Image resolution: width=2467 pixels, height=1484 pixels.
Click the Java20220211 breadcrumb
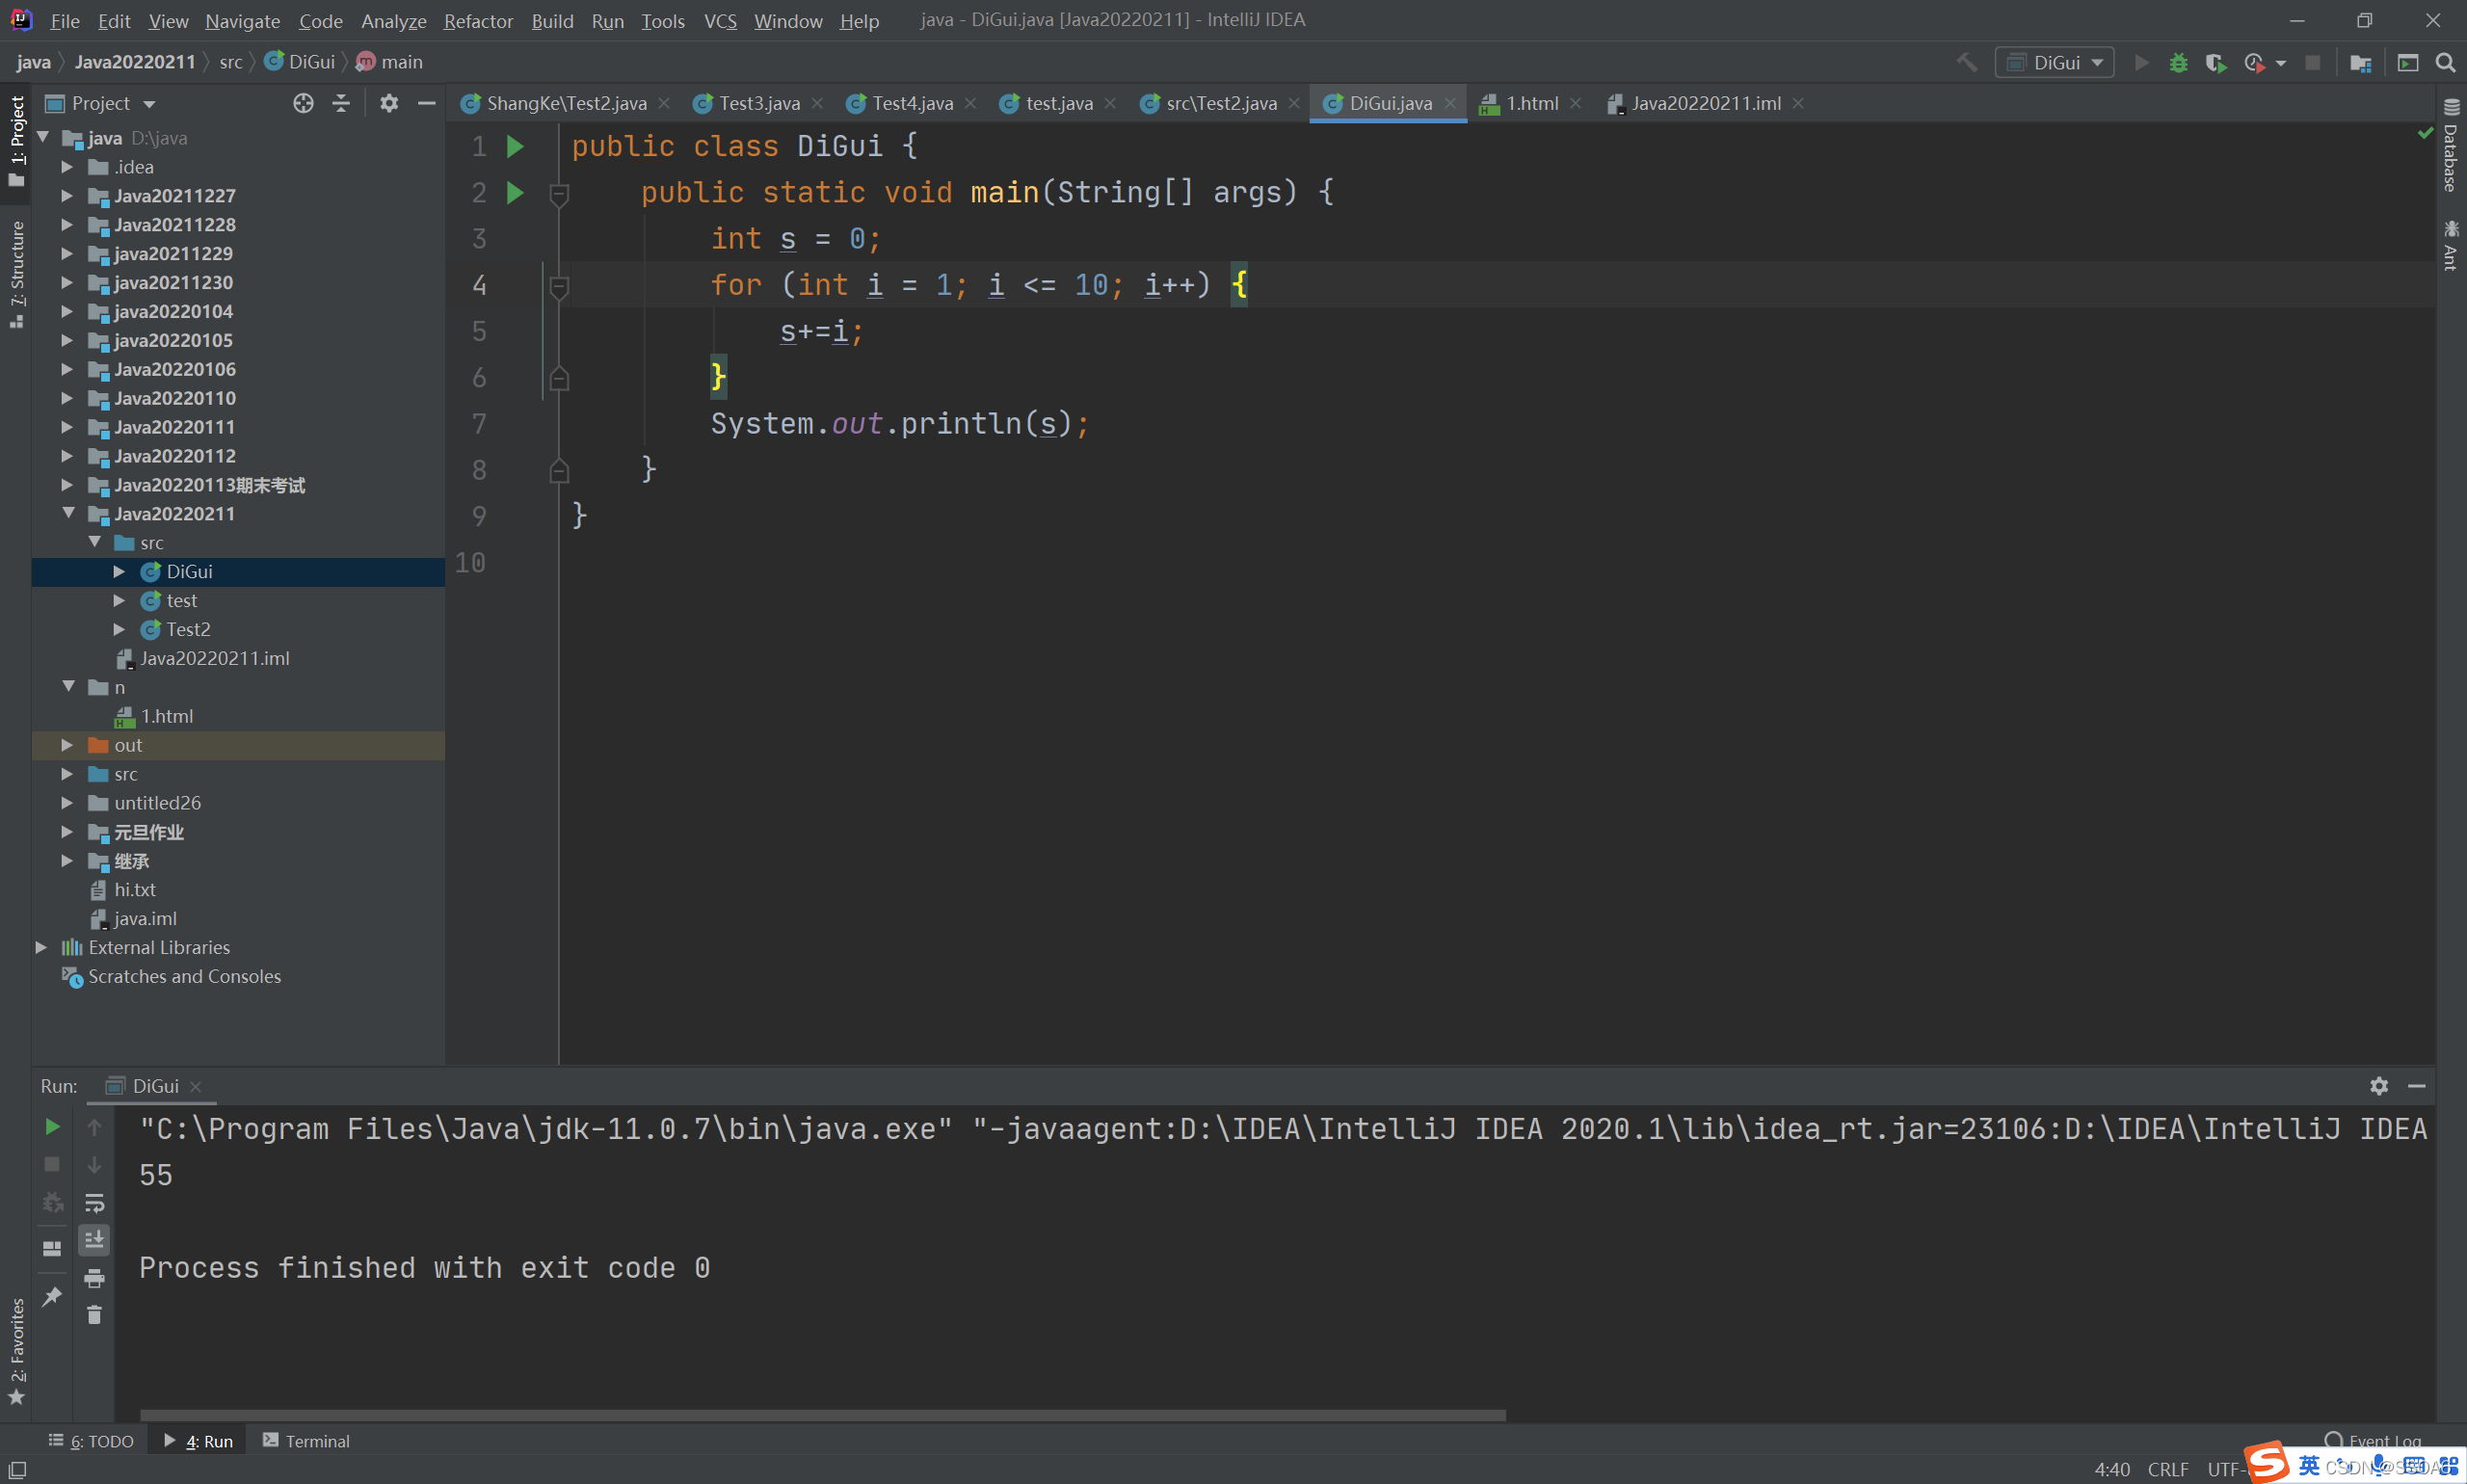point(135,62)
